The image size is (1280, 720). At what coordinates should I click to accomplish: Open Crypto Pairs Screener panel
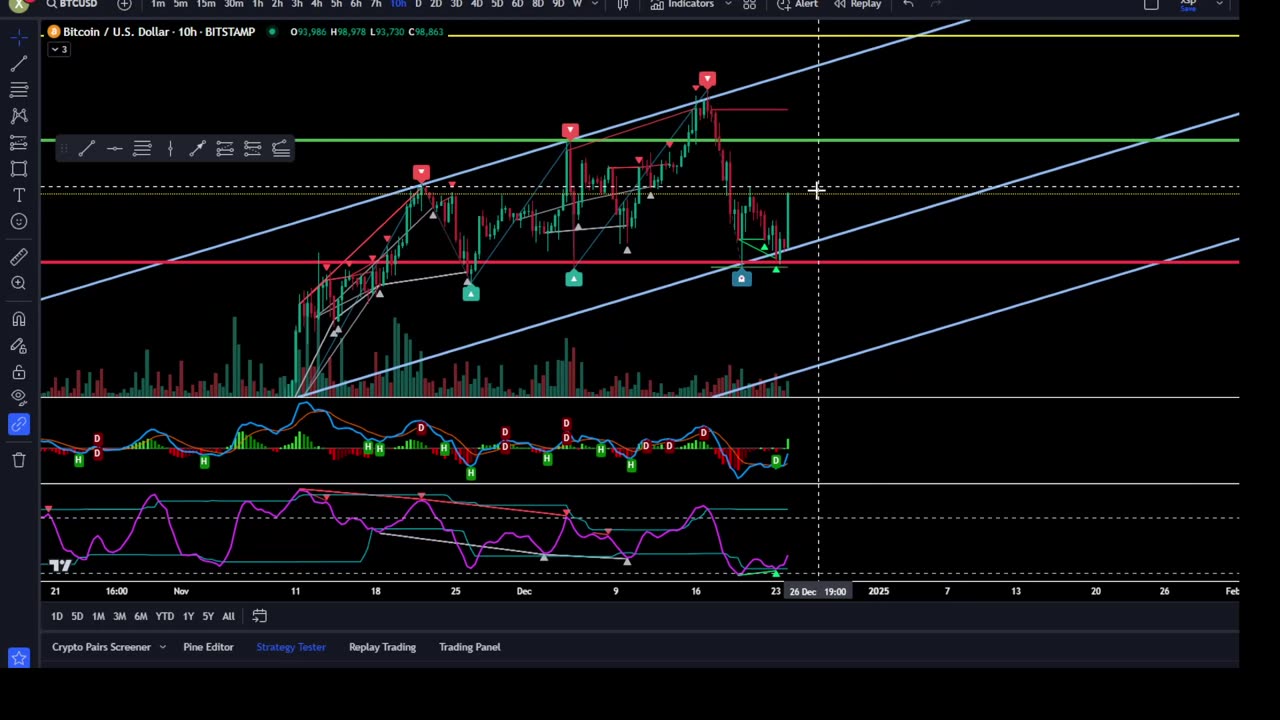point(101,647)
